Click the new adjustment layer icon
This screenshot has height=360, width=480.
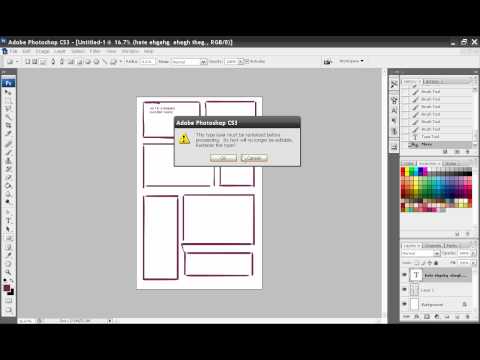click(x=437, y=316)
